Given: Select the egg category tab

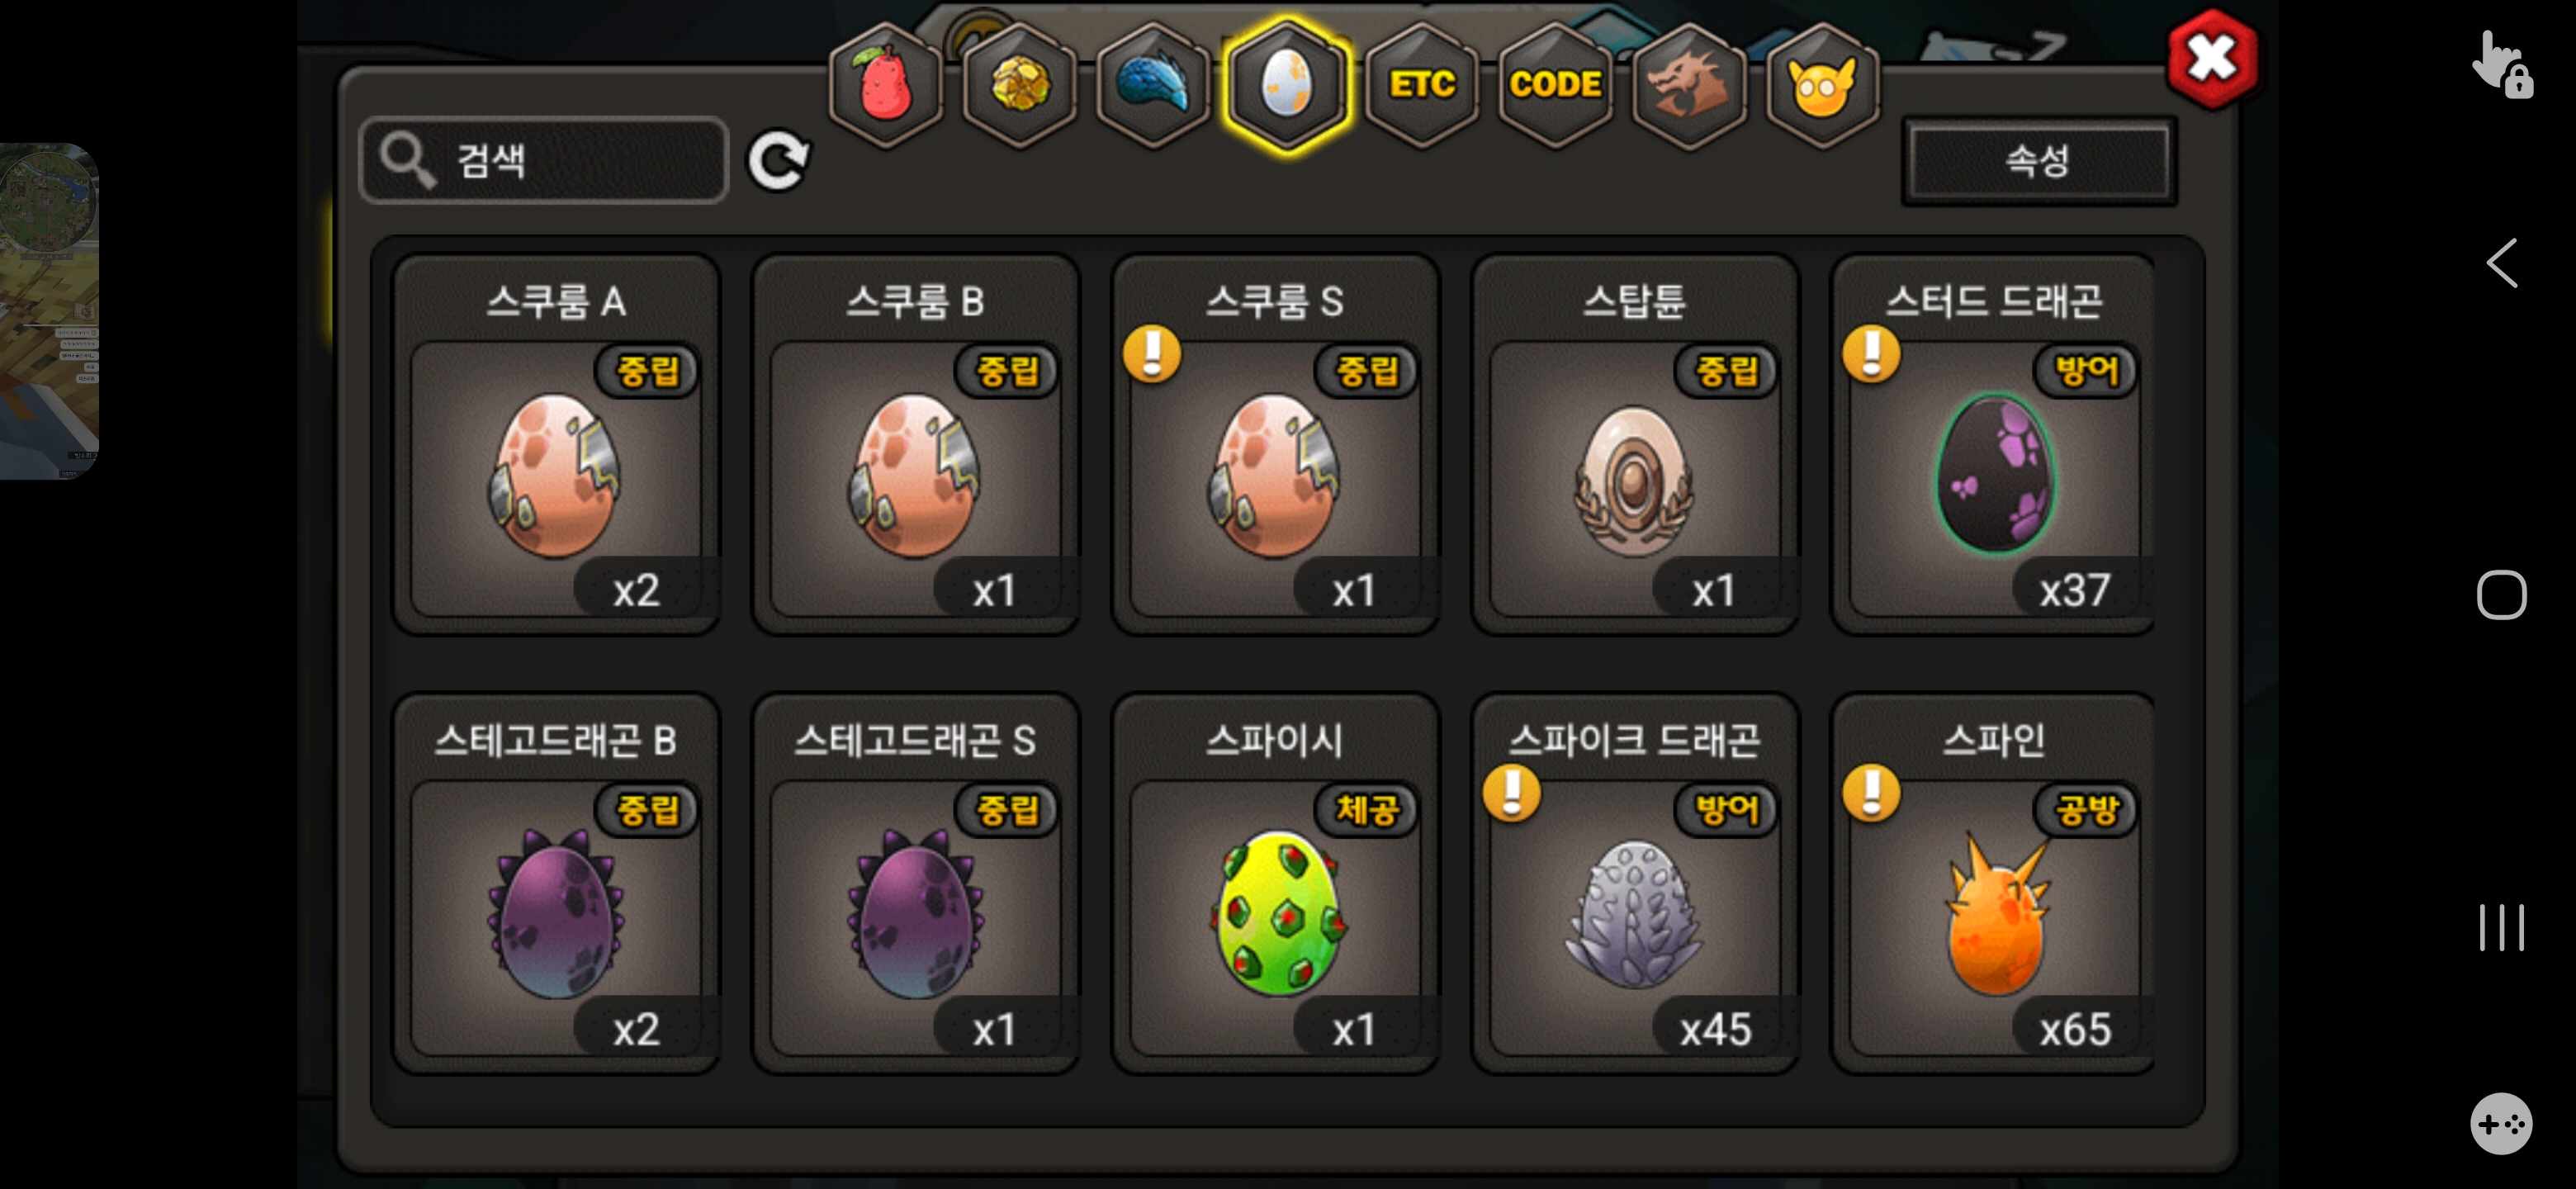Looking at the screenshot, I should [x=1287, y=85].
